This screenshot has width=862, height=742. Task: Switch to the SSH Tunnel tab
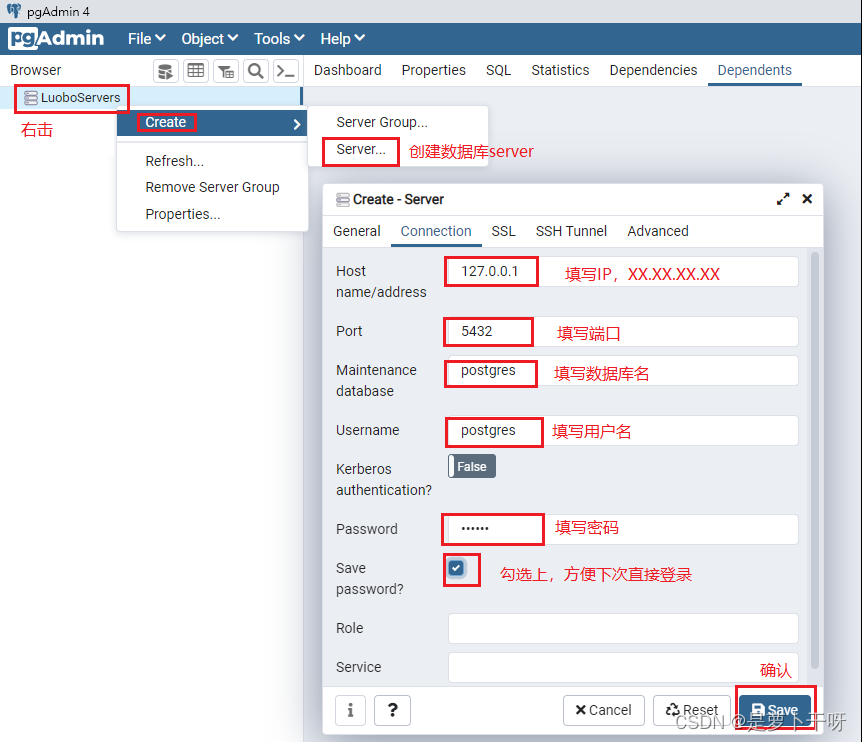(571, 231)
